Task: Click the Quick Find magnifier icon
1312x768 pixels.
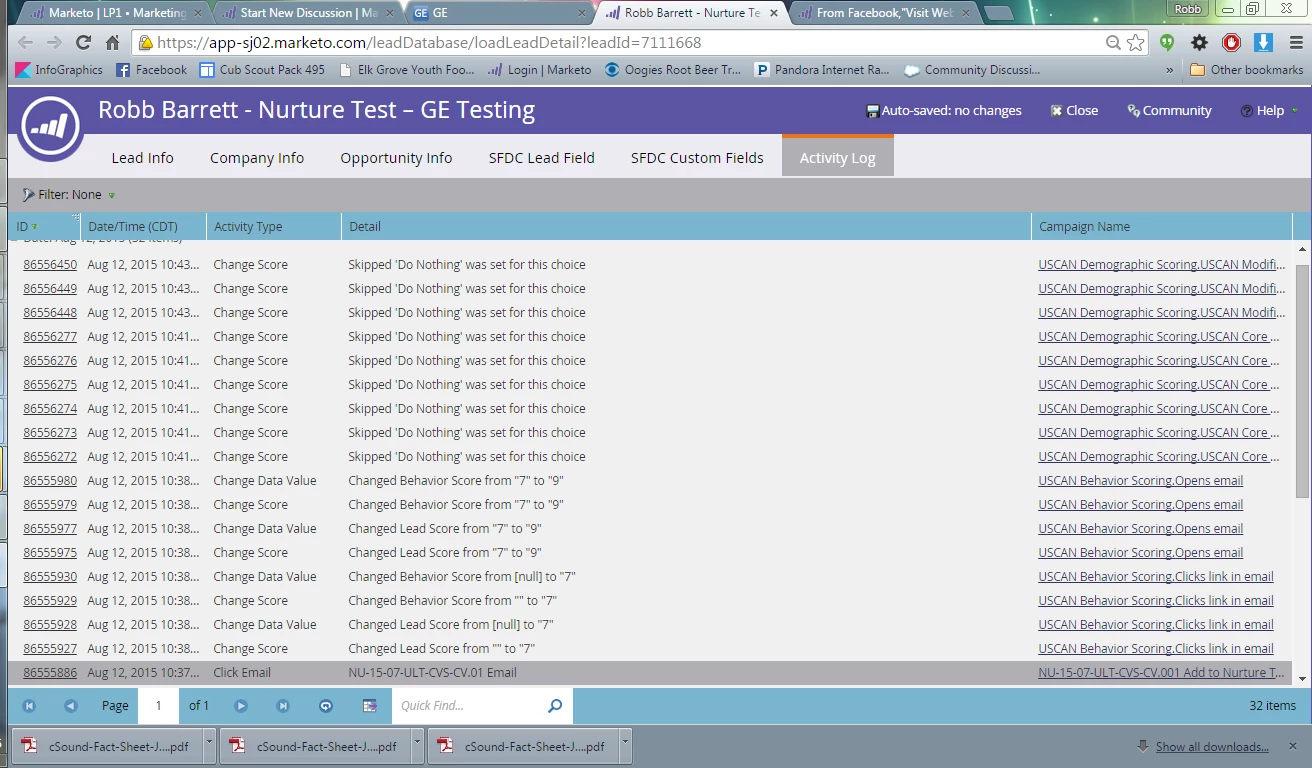Action: (555, 706)
